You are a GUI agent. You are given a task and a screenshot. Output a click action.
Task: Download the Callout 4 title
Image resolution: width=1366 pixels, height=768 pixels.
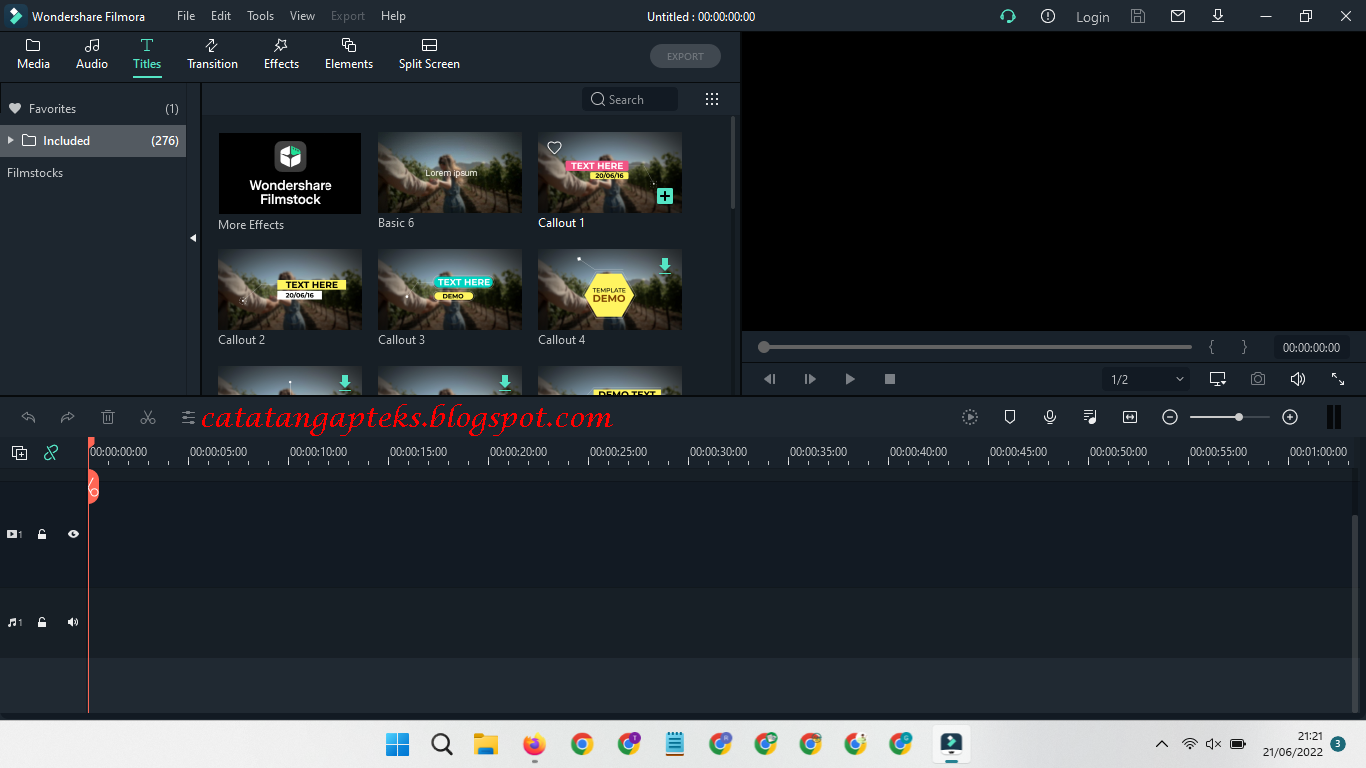tap(665, 265)
